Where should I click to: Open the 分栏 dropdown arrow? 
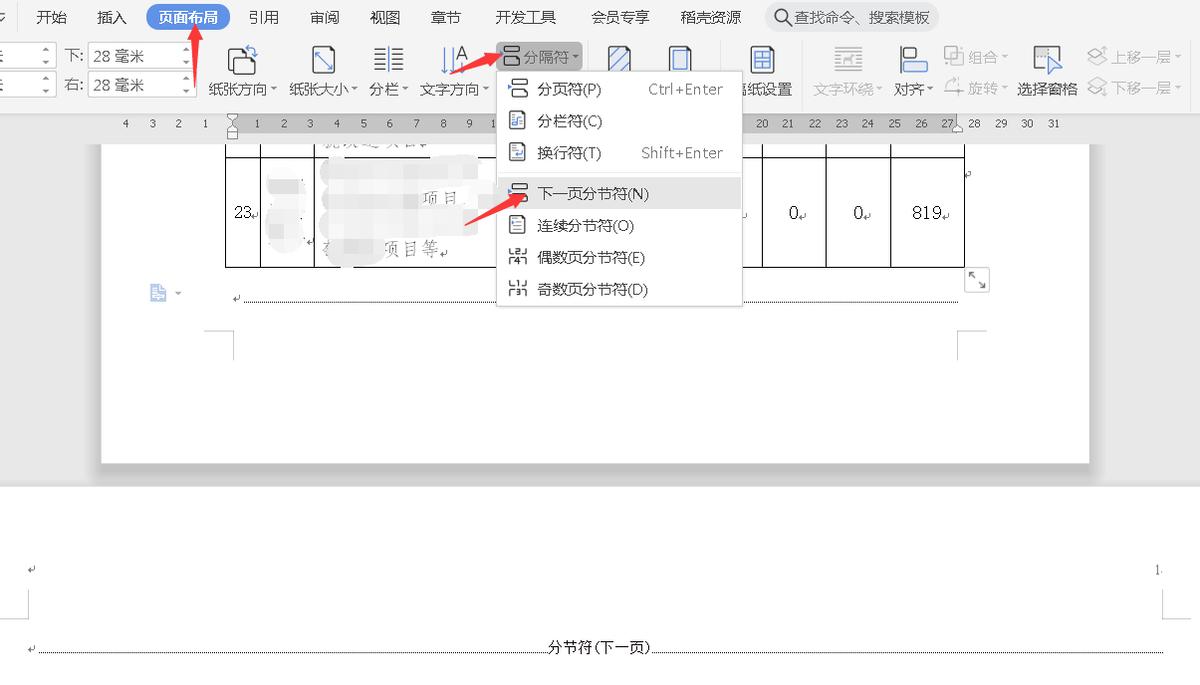(x=407, y=89)
